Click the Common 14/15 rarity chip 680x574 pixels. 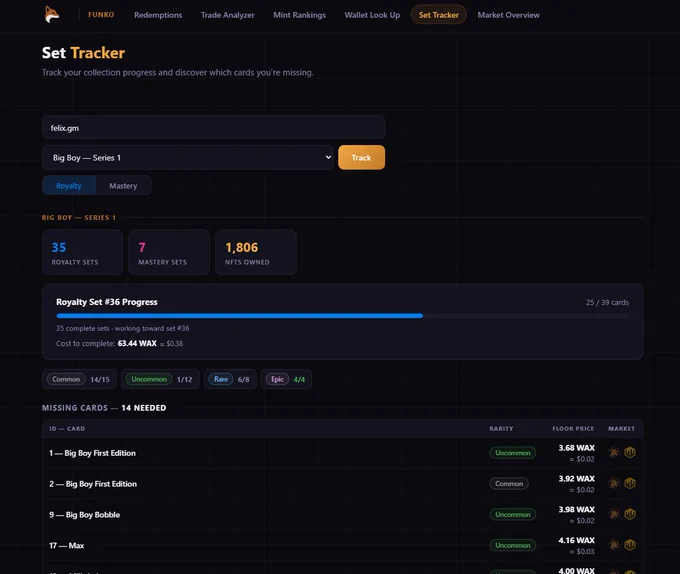(79, 379)
